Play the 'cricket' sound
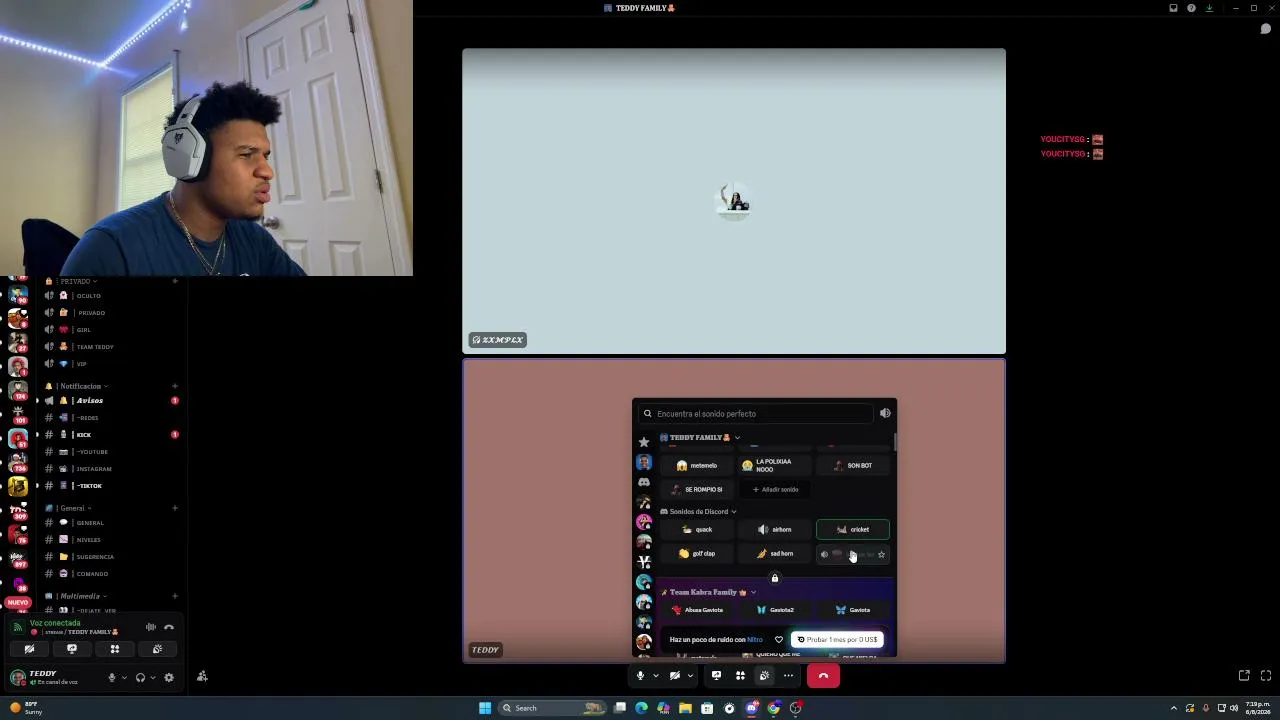Image resolution: width=1280 pixels, height=720 pixels. tap(853, 530)
